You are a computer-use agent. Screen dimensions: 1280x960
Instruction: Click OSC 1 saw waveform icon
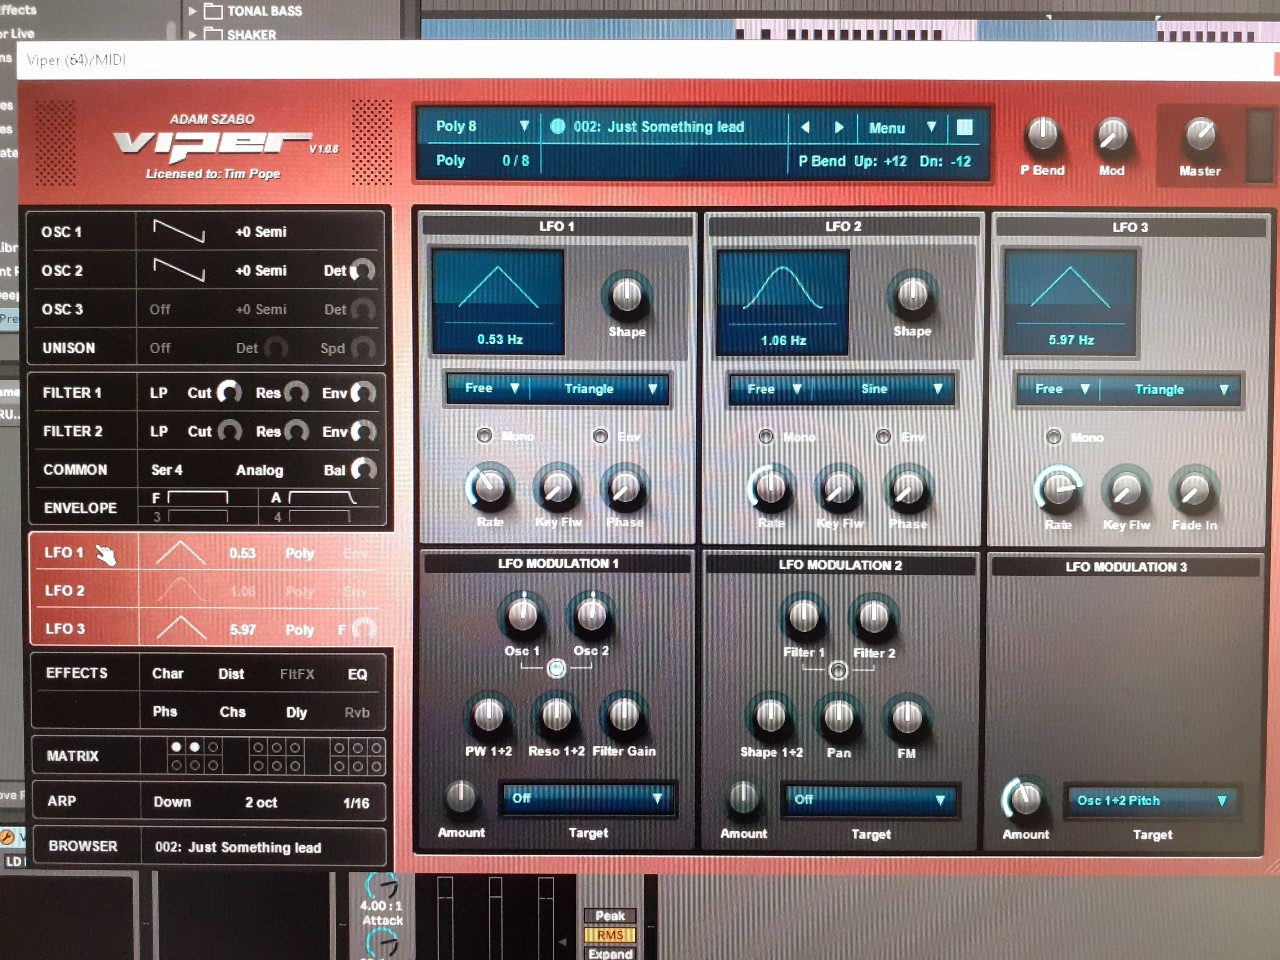[178, 231]
